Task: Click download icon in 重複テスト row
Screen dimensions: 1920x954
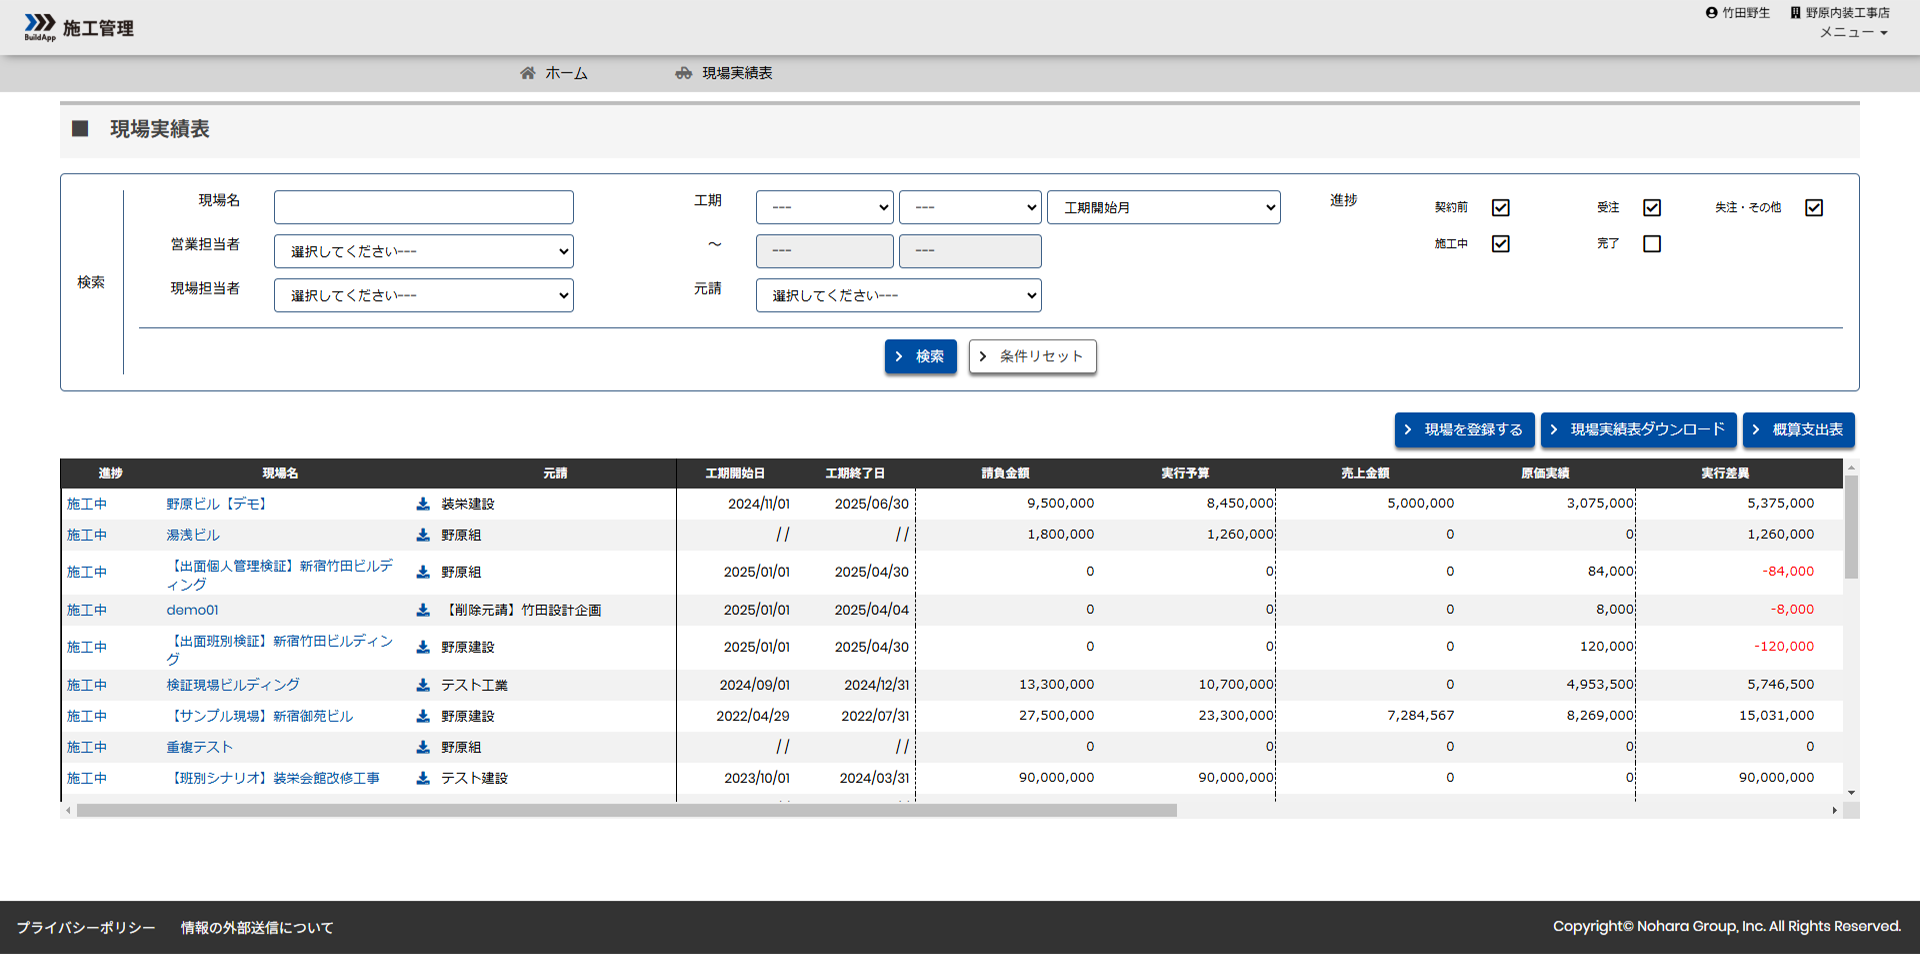Action: pyautogui.click(x=423, y=747)
